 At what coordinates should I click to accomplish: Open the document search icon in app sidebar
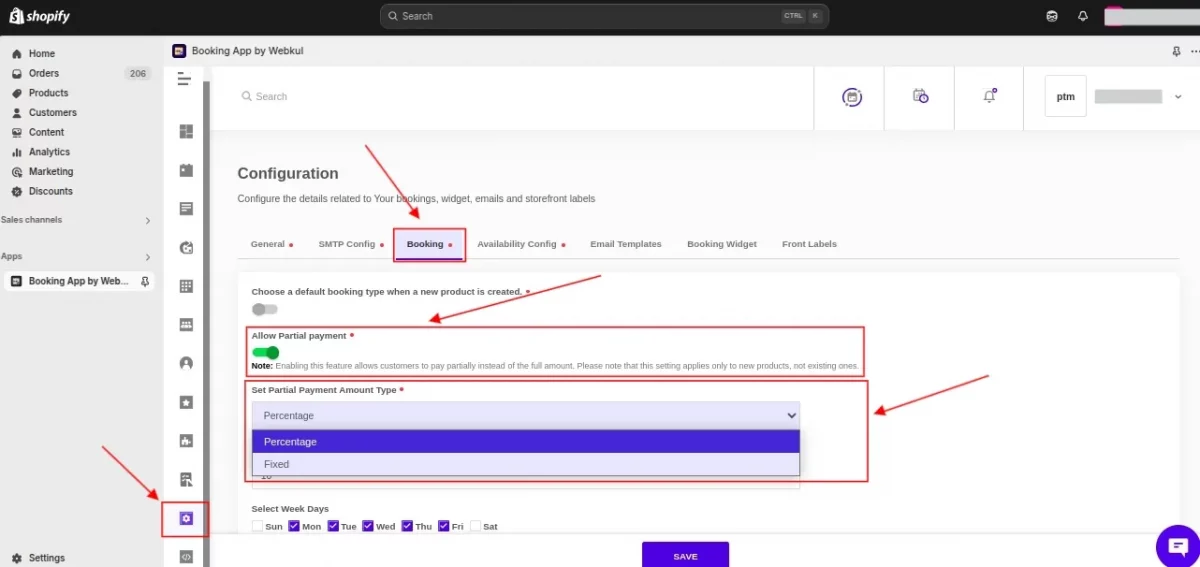(x=186, y=479)
